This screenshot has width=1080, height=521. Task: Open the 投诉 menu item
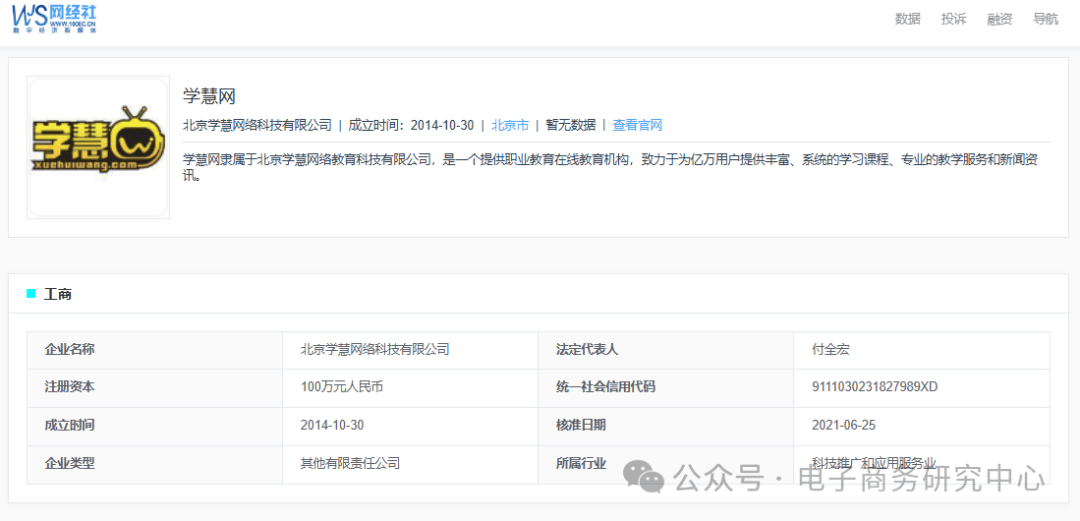[x=954, y=19]
